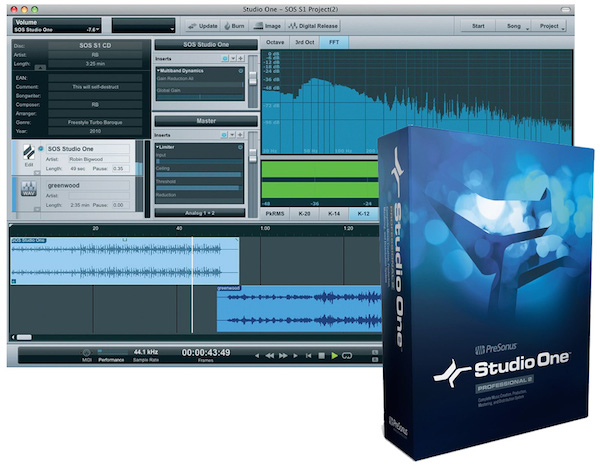Screen dimensions: 600x467
Task: Expand SOS Studio One track details arrow
Action: tap(37, 173)
